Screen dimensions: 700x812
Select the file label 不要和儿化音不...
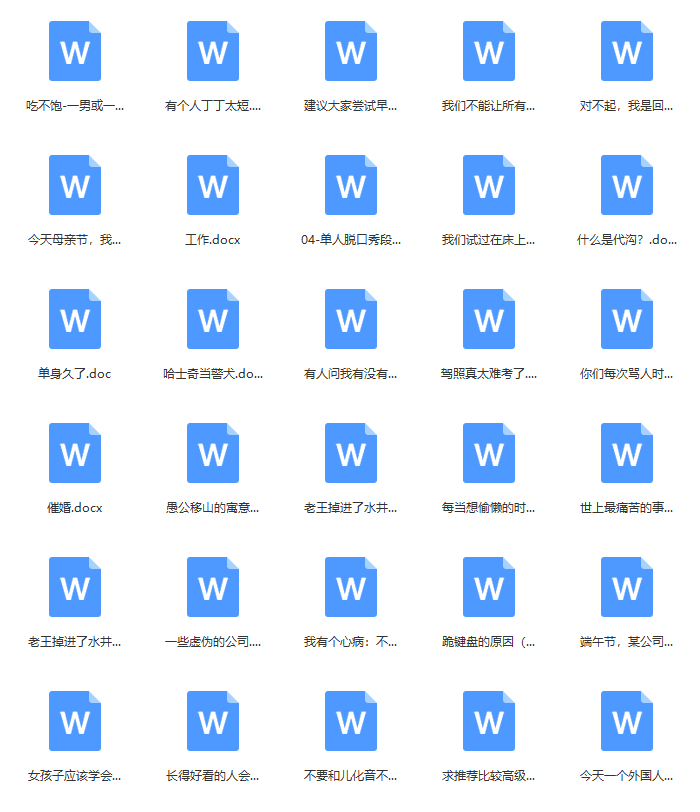[351, 776]
